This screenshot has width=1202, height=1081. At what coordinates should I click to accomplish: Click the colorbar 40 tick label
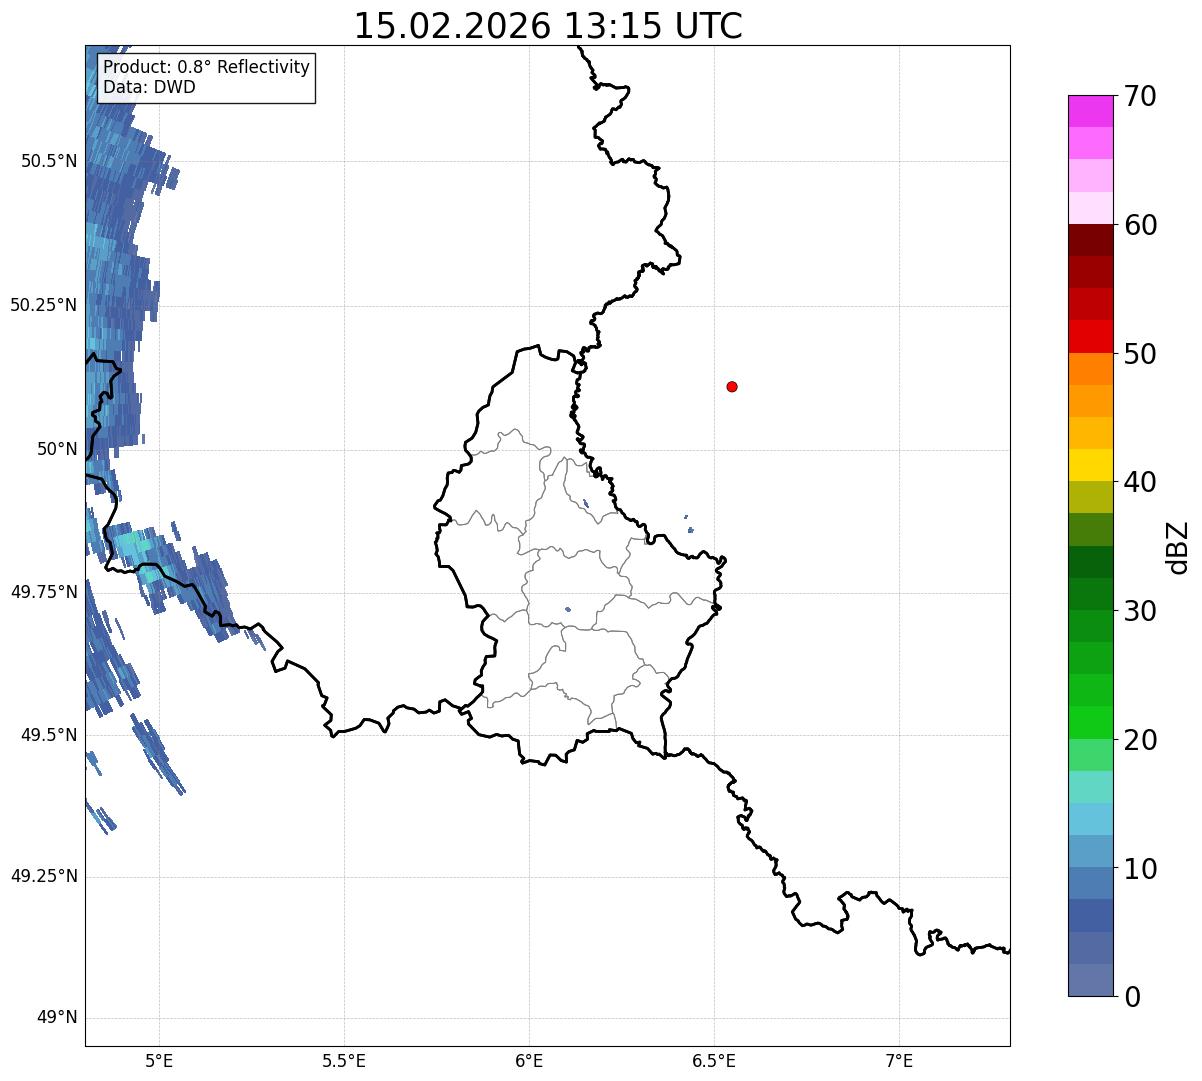tap(1140, 482)
